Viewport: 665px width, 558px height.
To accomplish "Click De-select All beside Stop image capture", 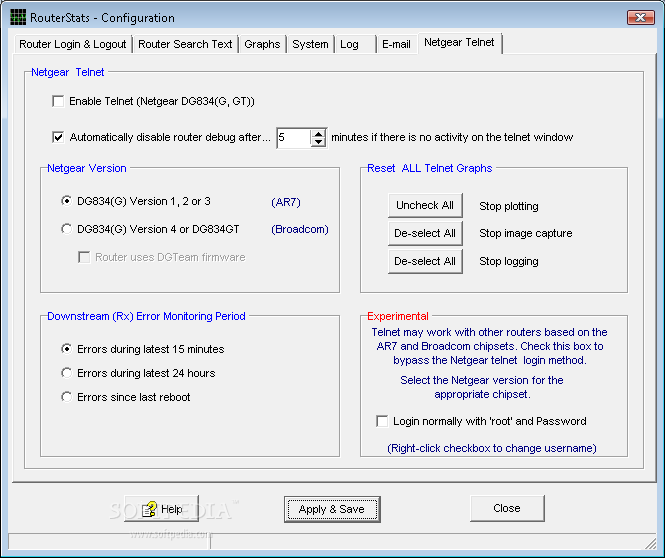I will 425,233.
